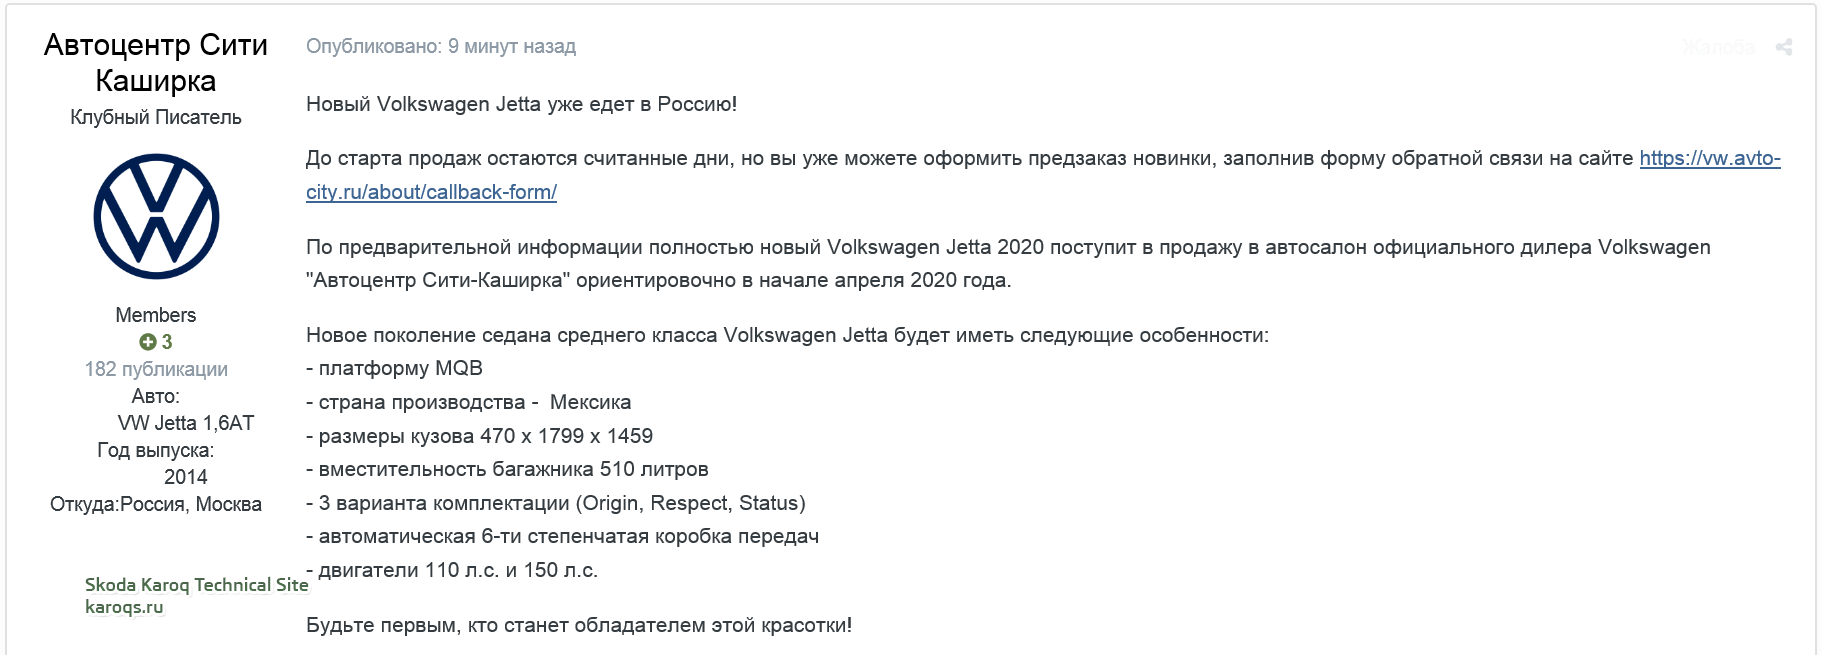Click the share post icon
1821x655 pixels.
[1783, 47]
